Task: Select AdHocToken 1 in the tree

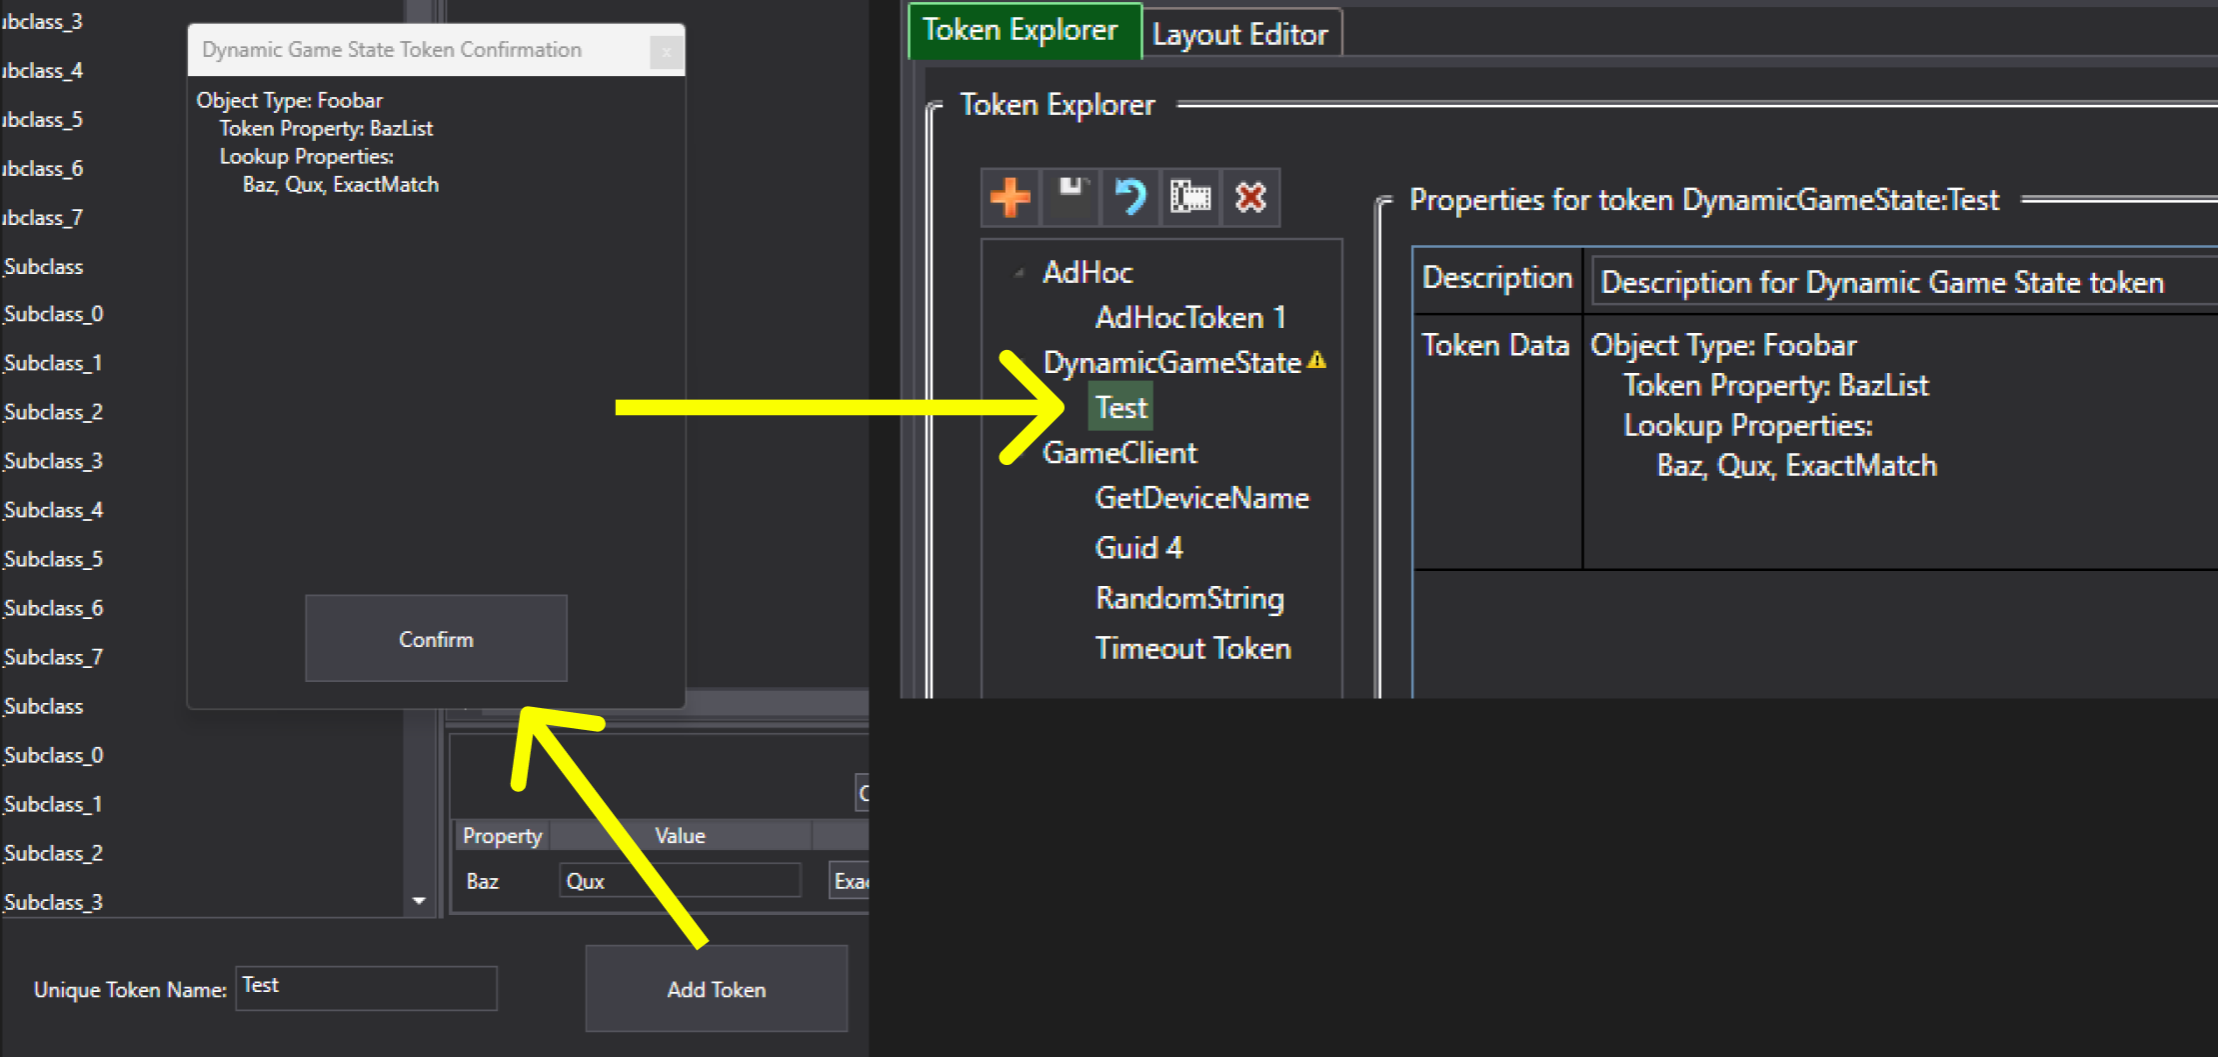Action: (1189, 318)
